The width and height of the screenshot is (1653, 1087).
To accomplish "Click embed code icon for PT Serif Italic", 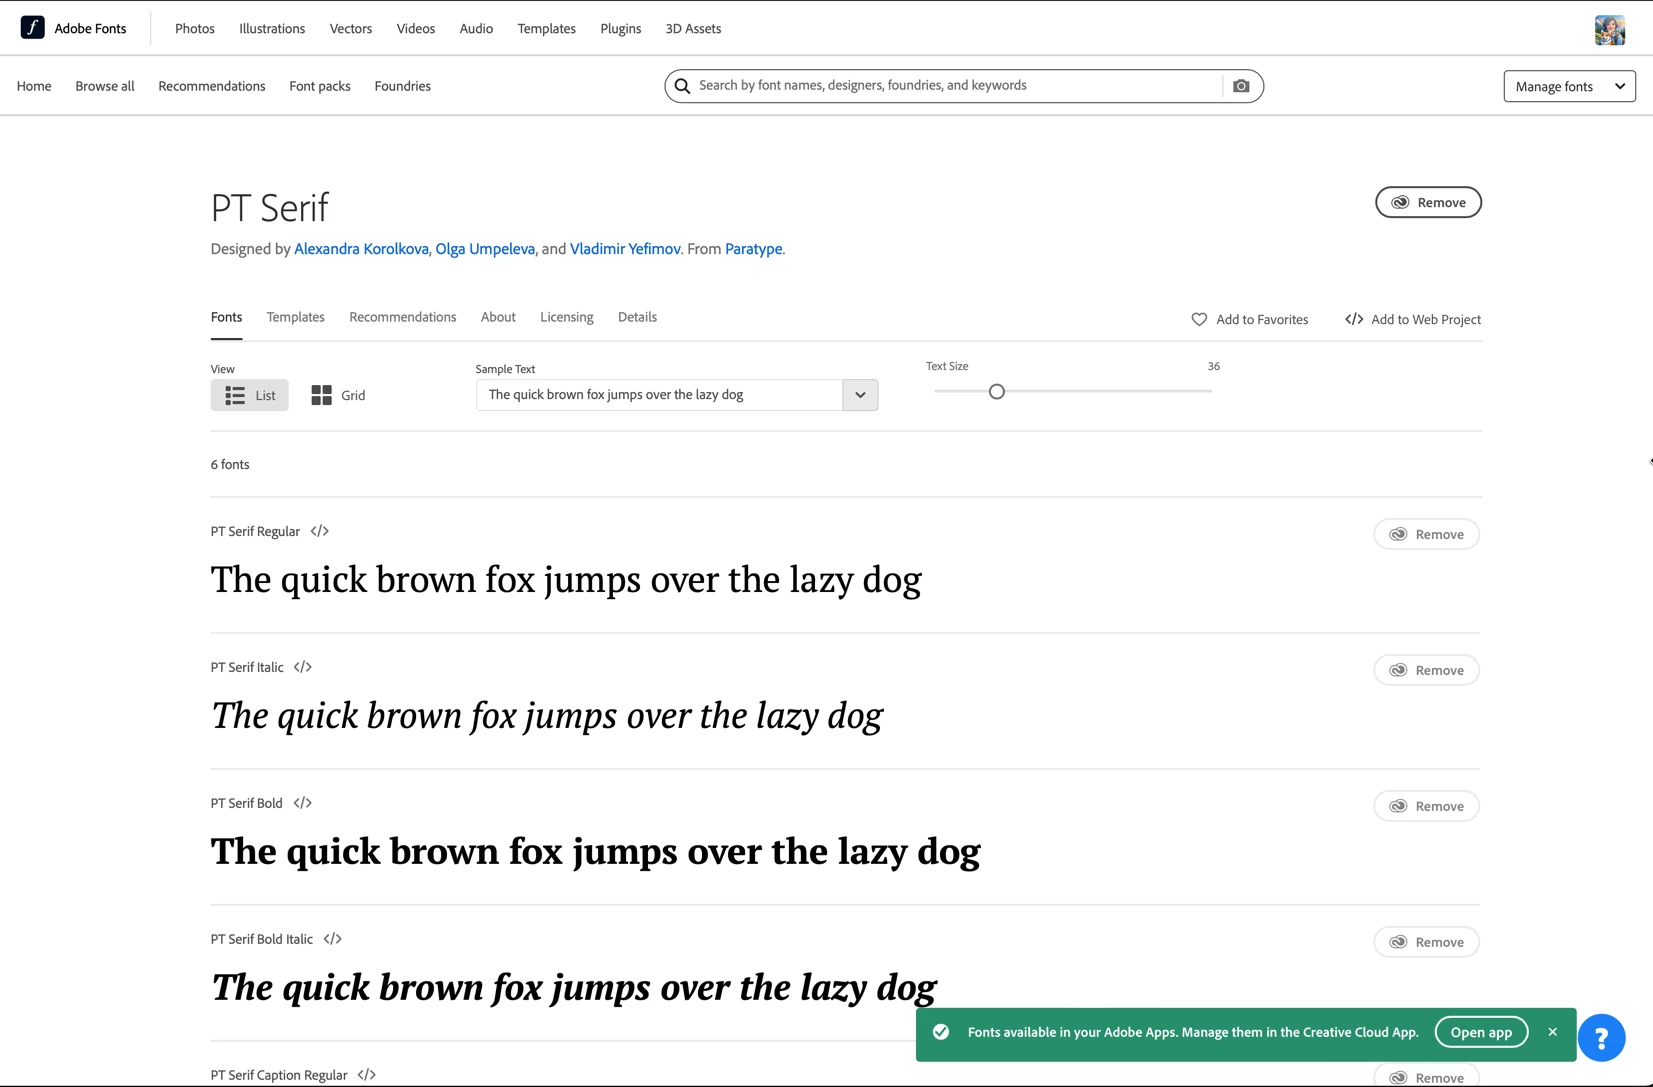I will coord(303,668).
